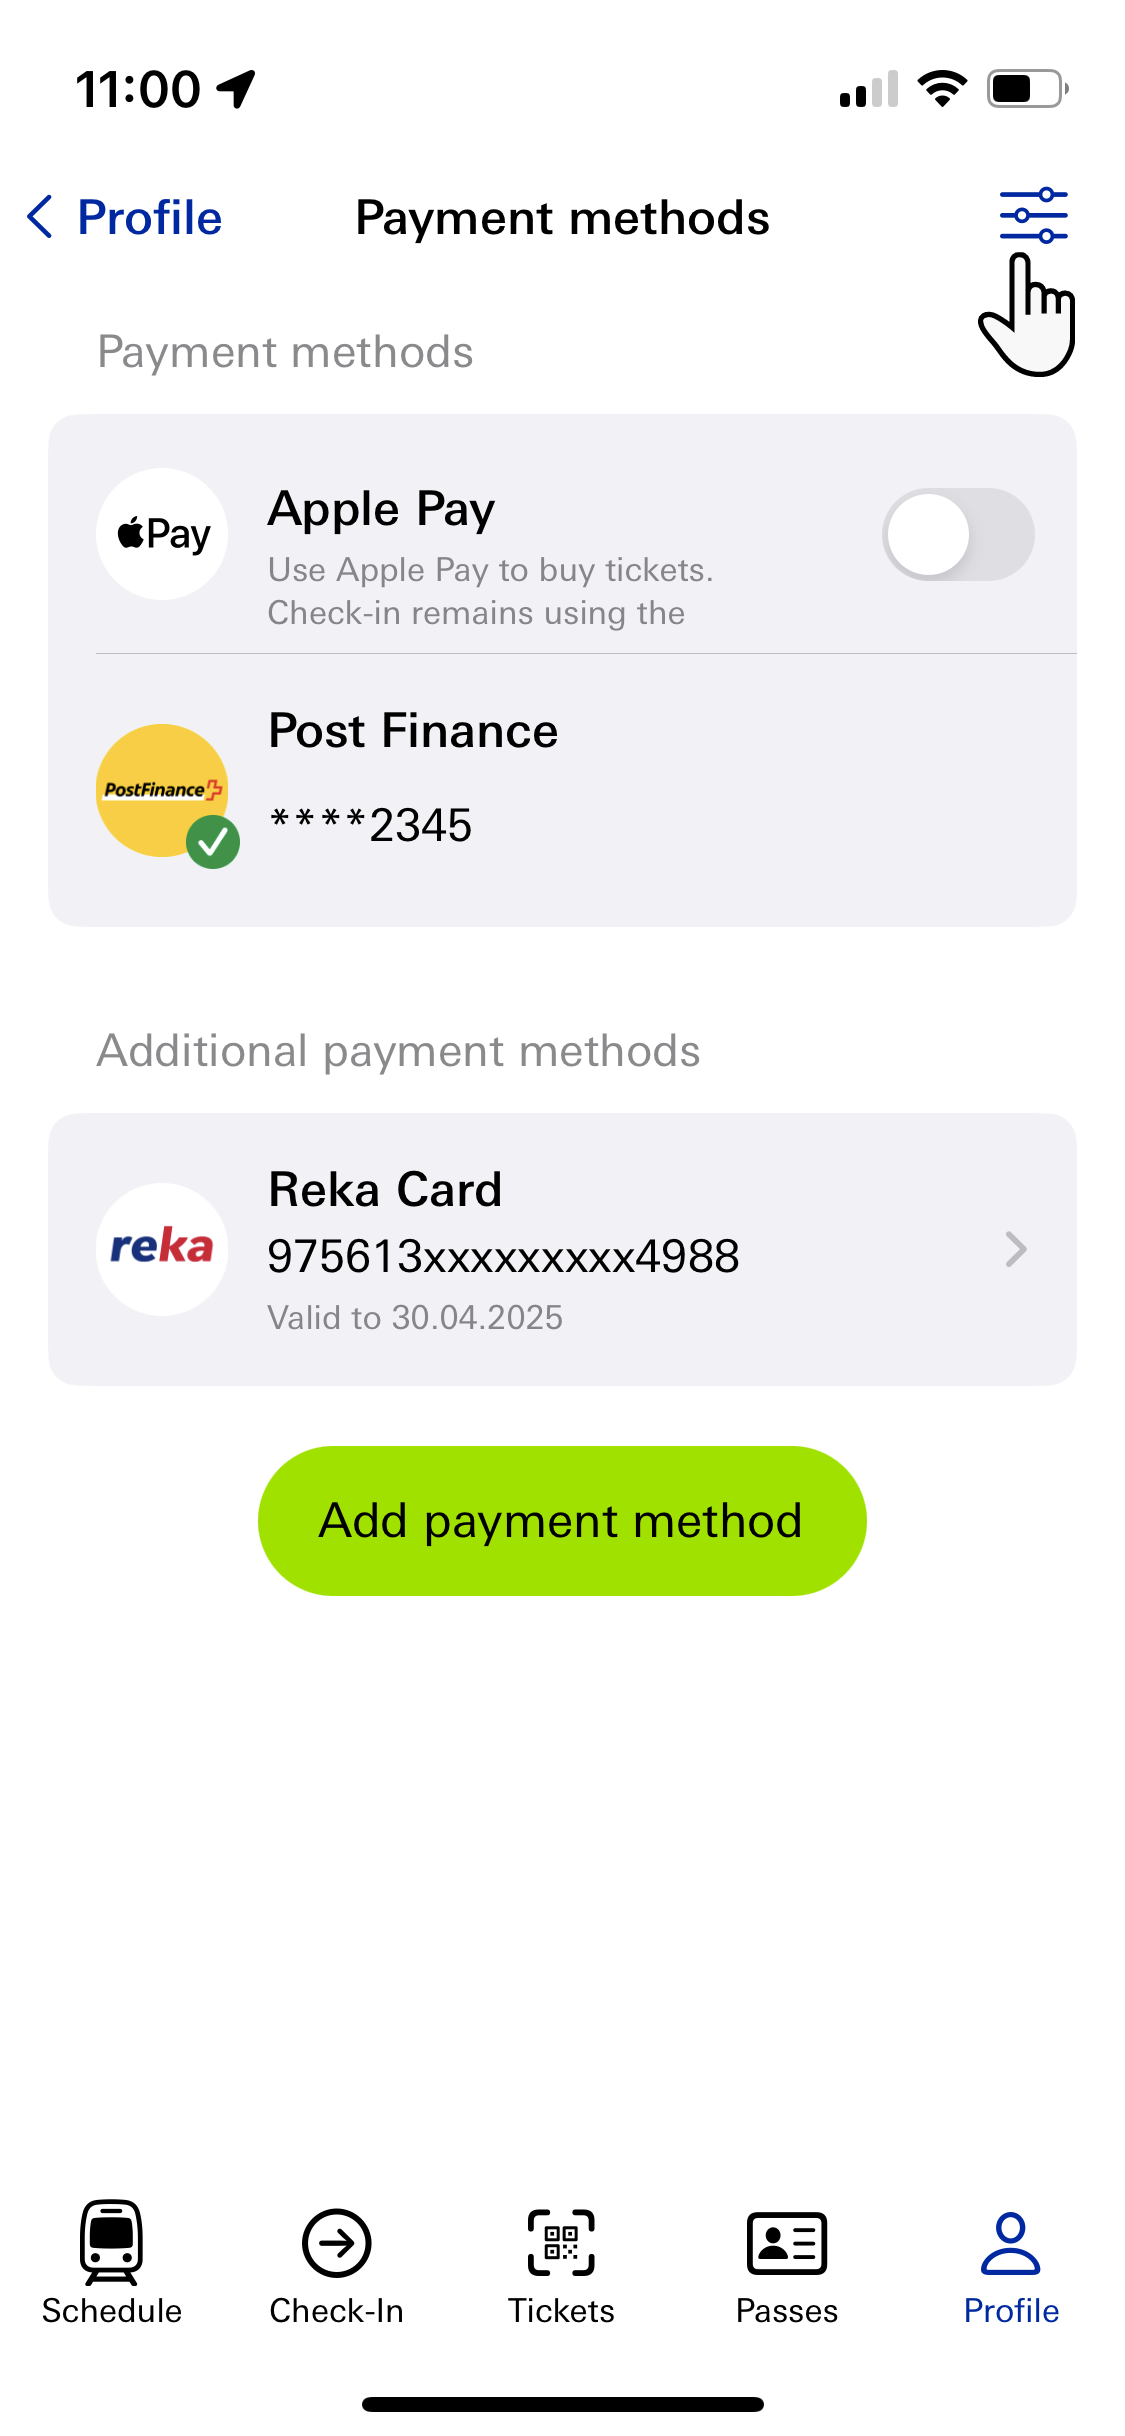The height and width of the screenshot is (2436, 1125).
Task: Open Reka Card 975613xxxxxxxxx4988 row
Action: (562, 1249)
